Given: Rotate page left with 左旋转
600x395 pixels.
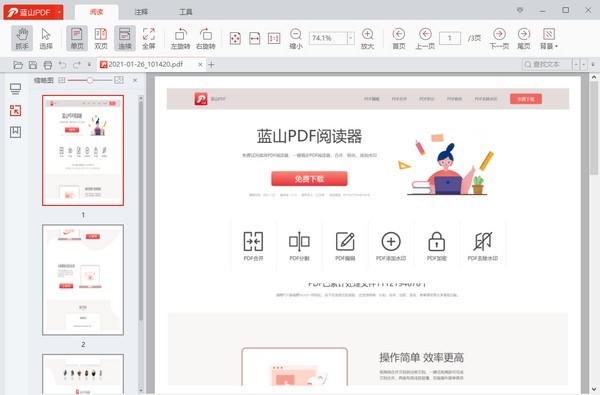Looking at the screenshot, I should click(x=180, y=38).
